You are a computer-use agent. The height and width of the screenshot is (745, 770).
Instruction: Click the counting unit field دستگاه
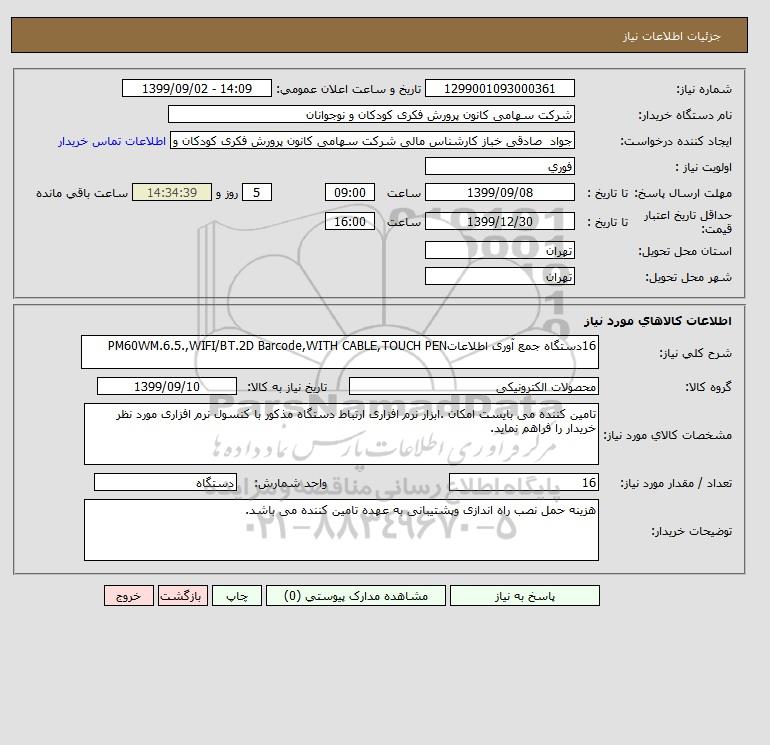(x=165, y=482)
